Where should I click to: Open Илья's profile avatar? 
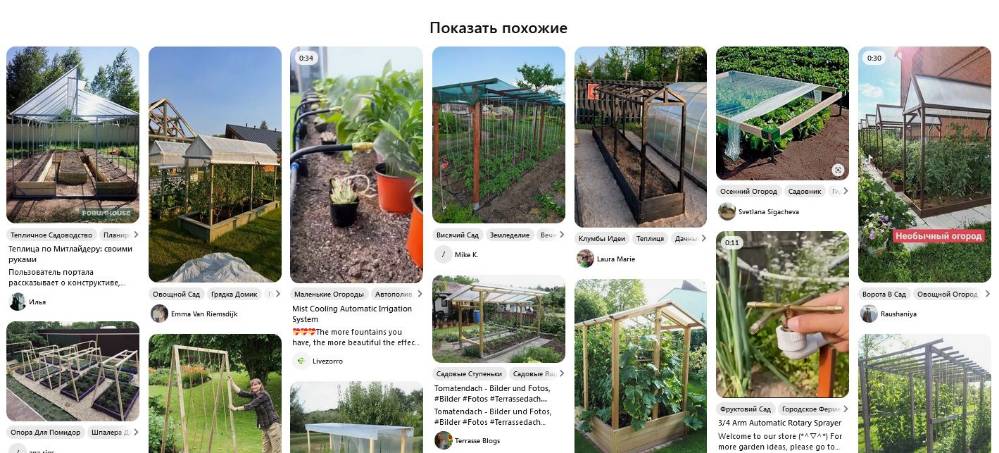[18, 301]
